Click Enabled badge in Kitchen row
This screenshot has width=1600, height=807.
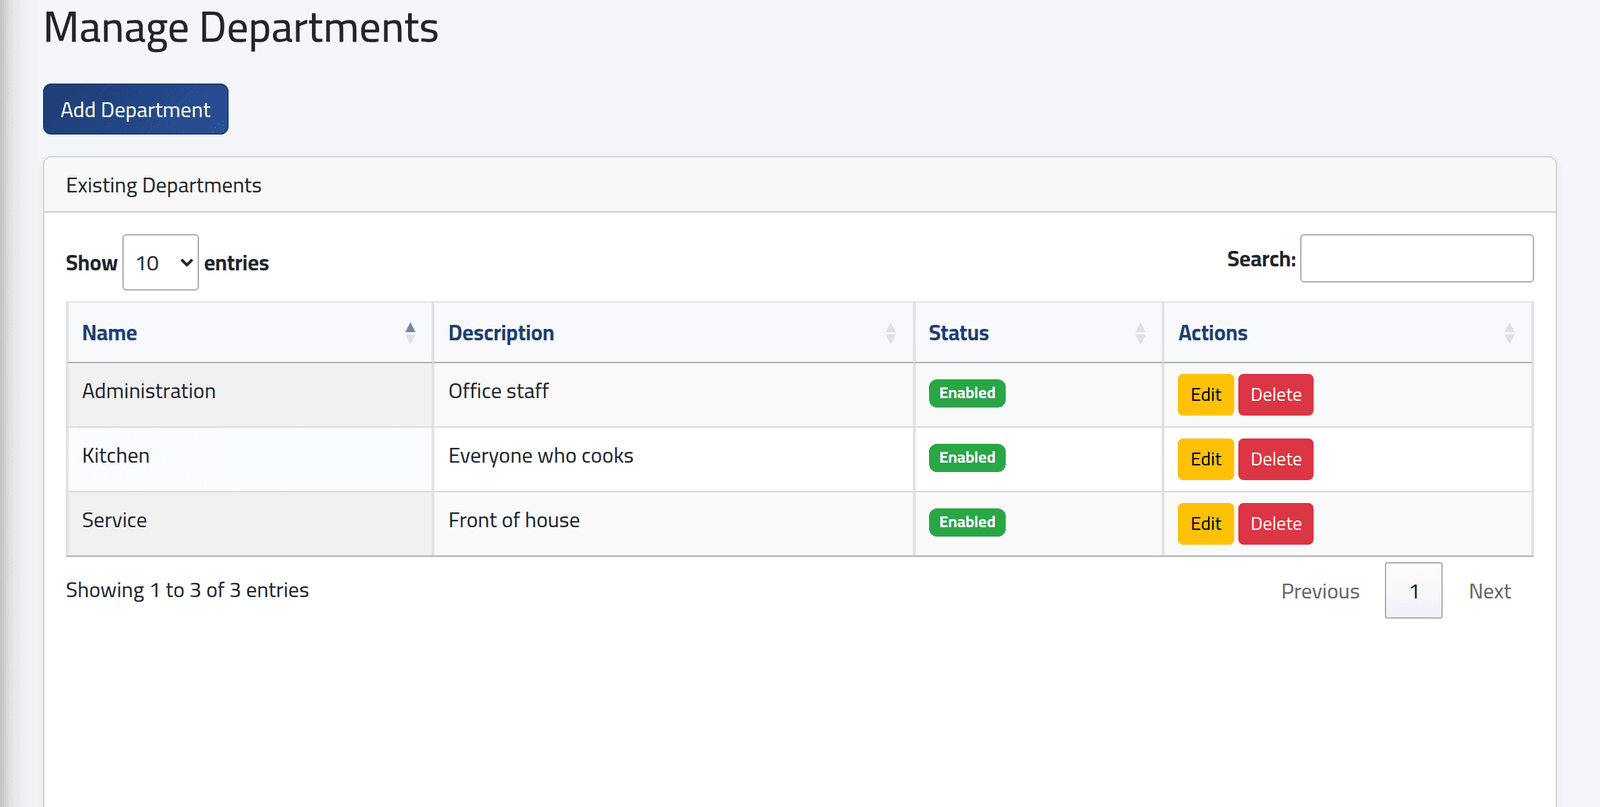[967, 458]
